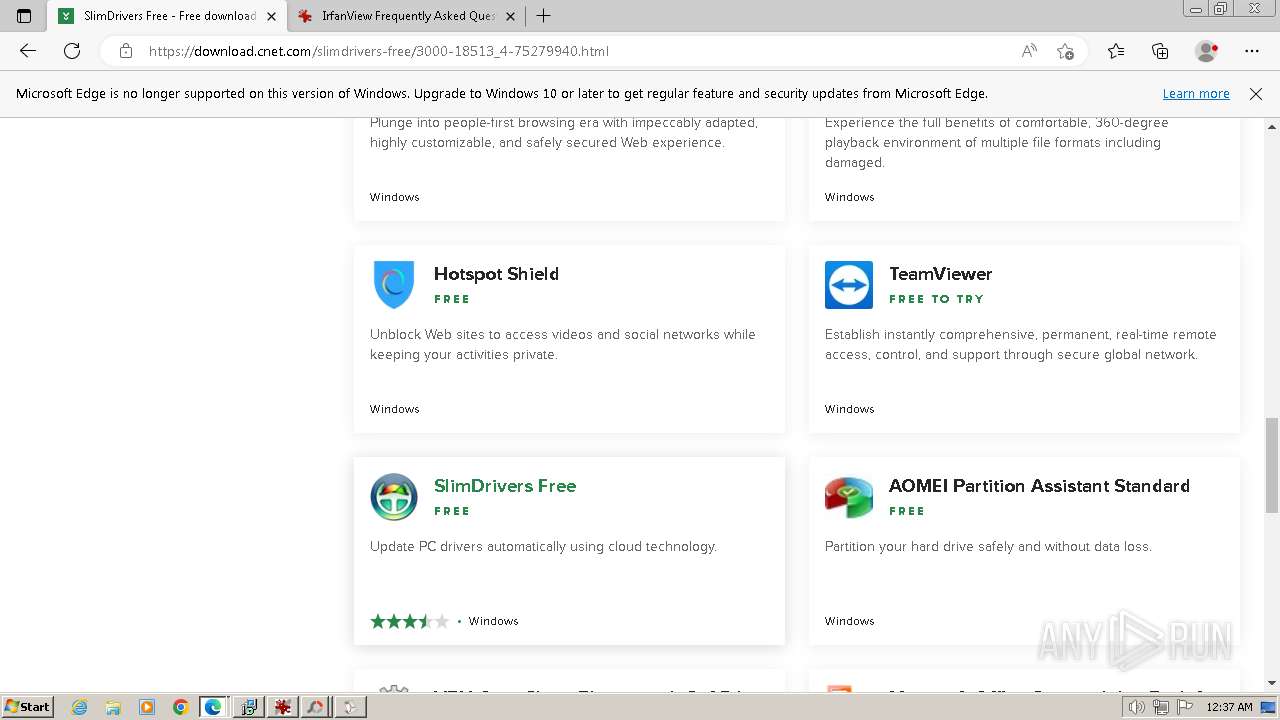Open tab actions menu icon
The height and width of the screenshot is (720, 1280).
click(24, 16)
